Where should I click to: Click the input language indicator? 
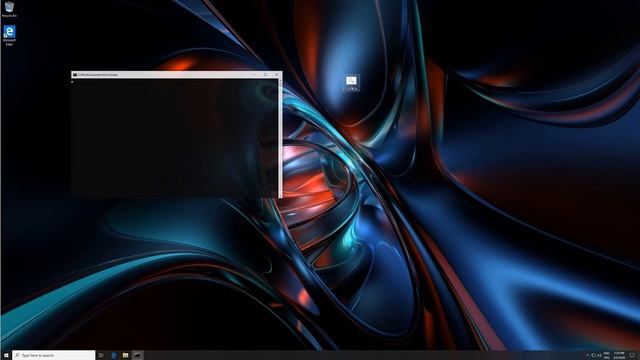(x=607, y=356)
